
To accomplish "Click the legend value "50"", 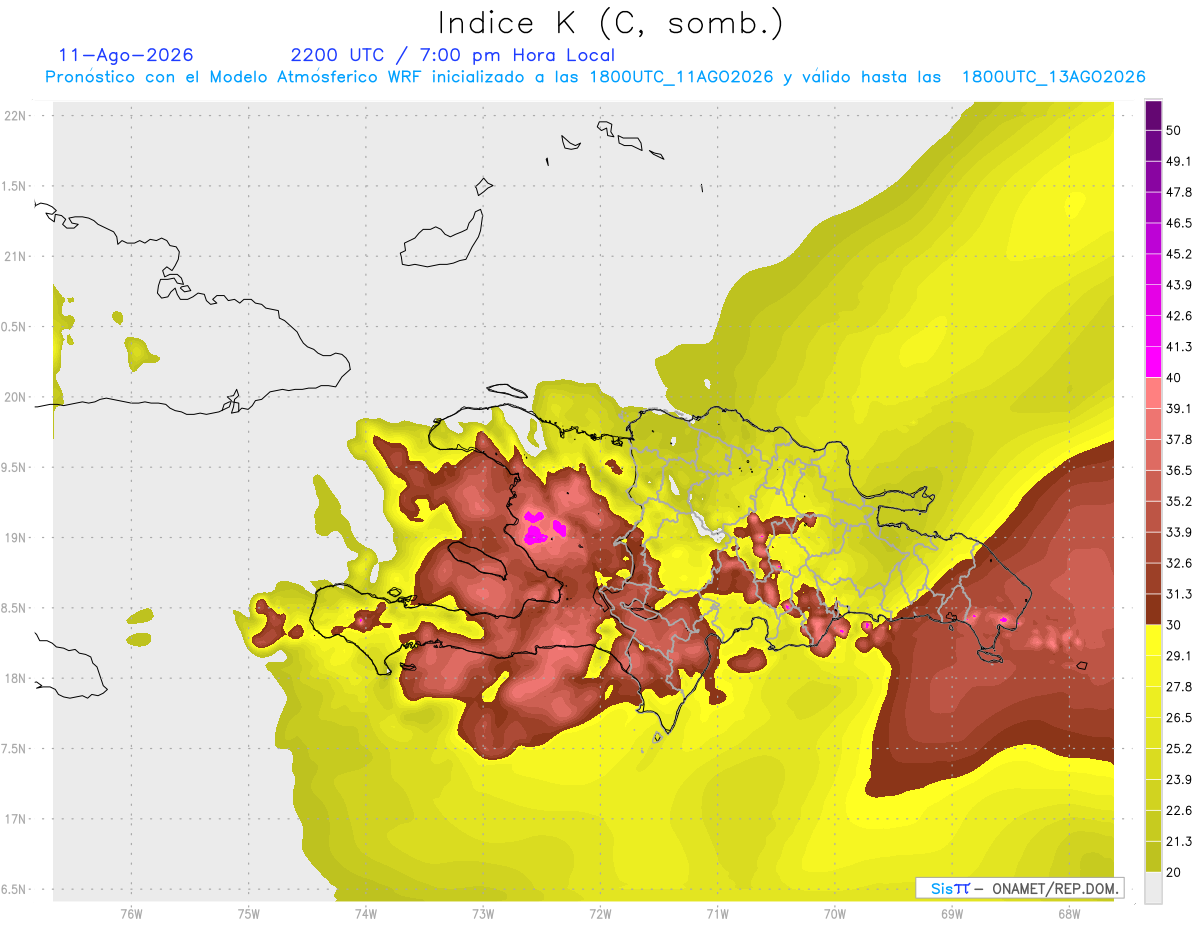I will click(x=1174, y=130).
